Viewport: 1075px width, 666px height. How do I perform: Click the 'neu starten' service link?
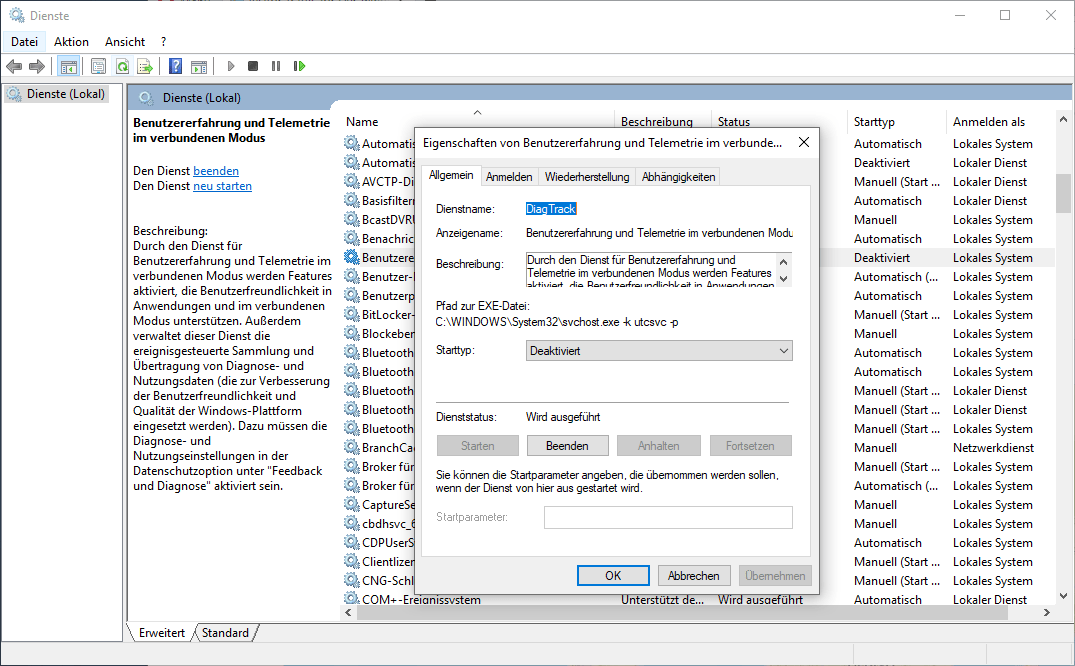point(222,186)
